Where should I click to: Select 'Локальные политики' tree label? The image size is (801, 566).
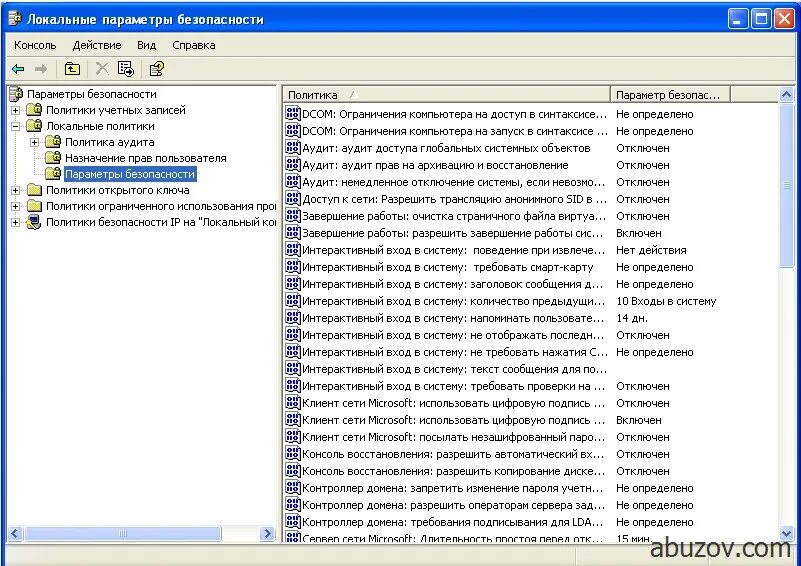(x=100, y=126)
